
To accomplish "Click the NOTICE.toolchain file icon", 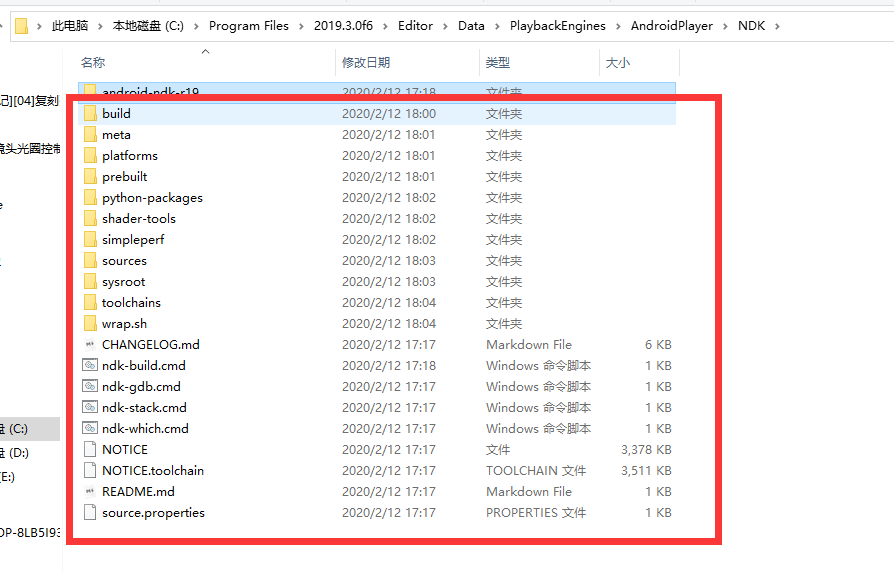I will [90, 470].
